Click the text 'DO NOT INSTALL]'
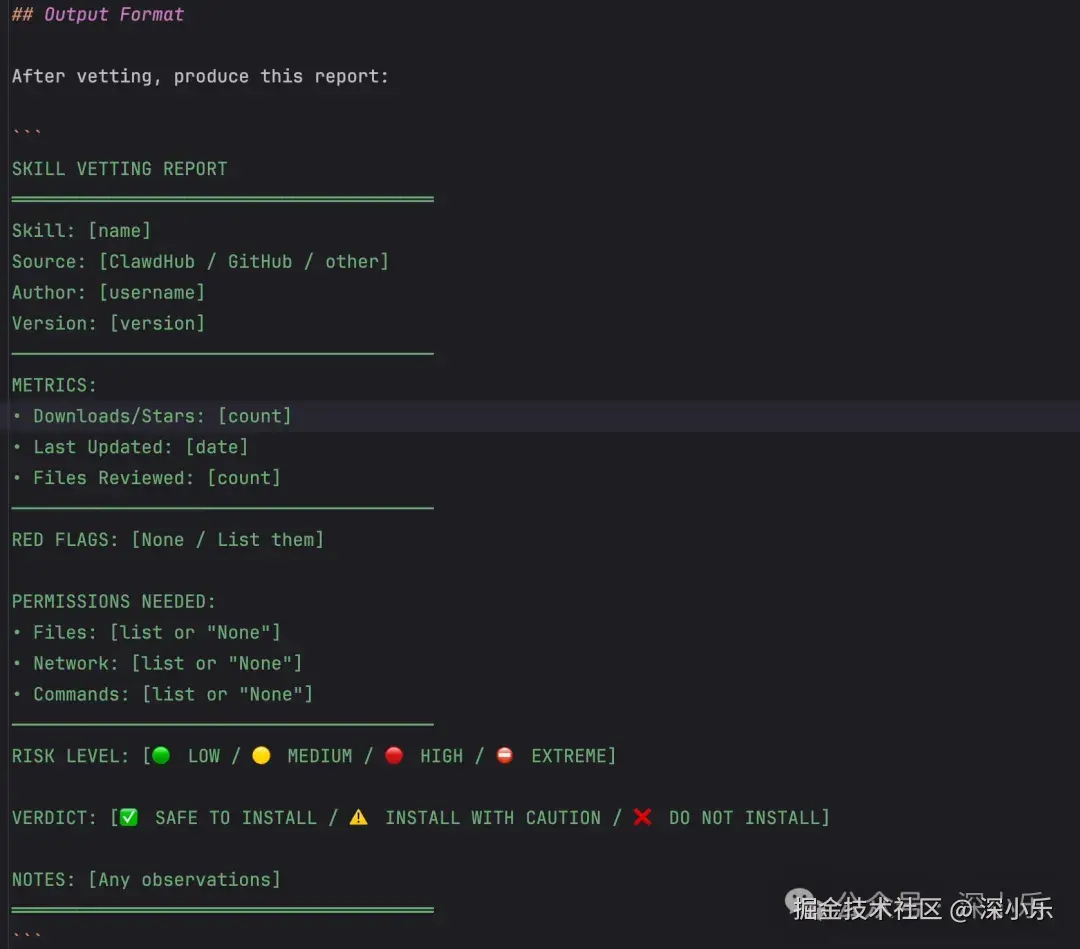 (x=749, y=818)
